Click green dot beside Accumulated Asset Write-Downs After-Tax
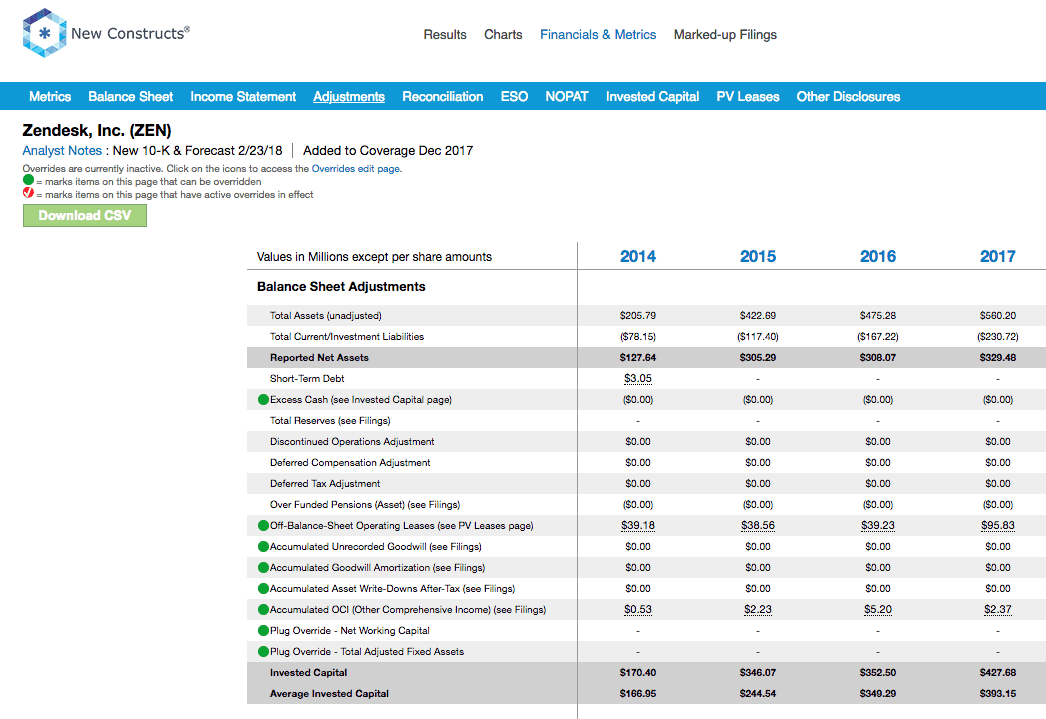 (x=264, y=589)
